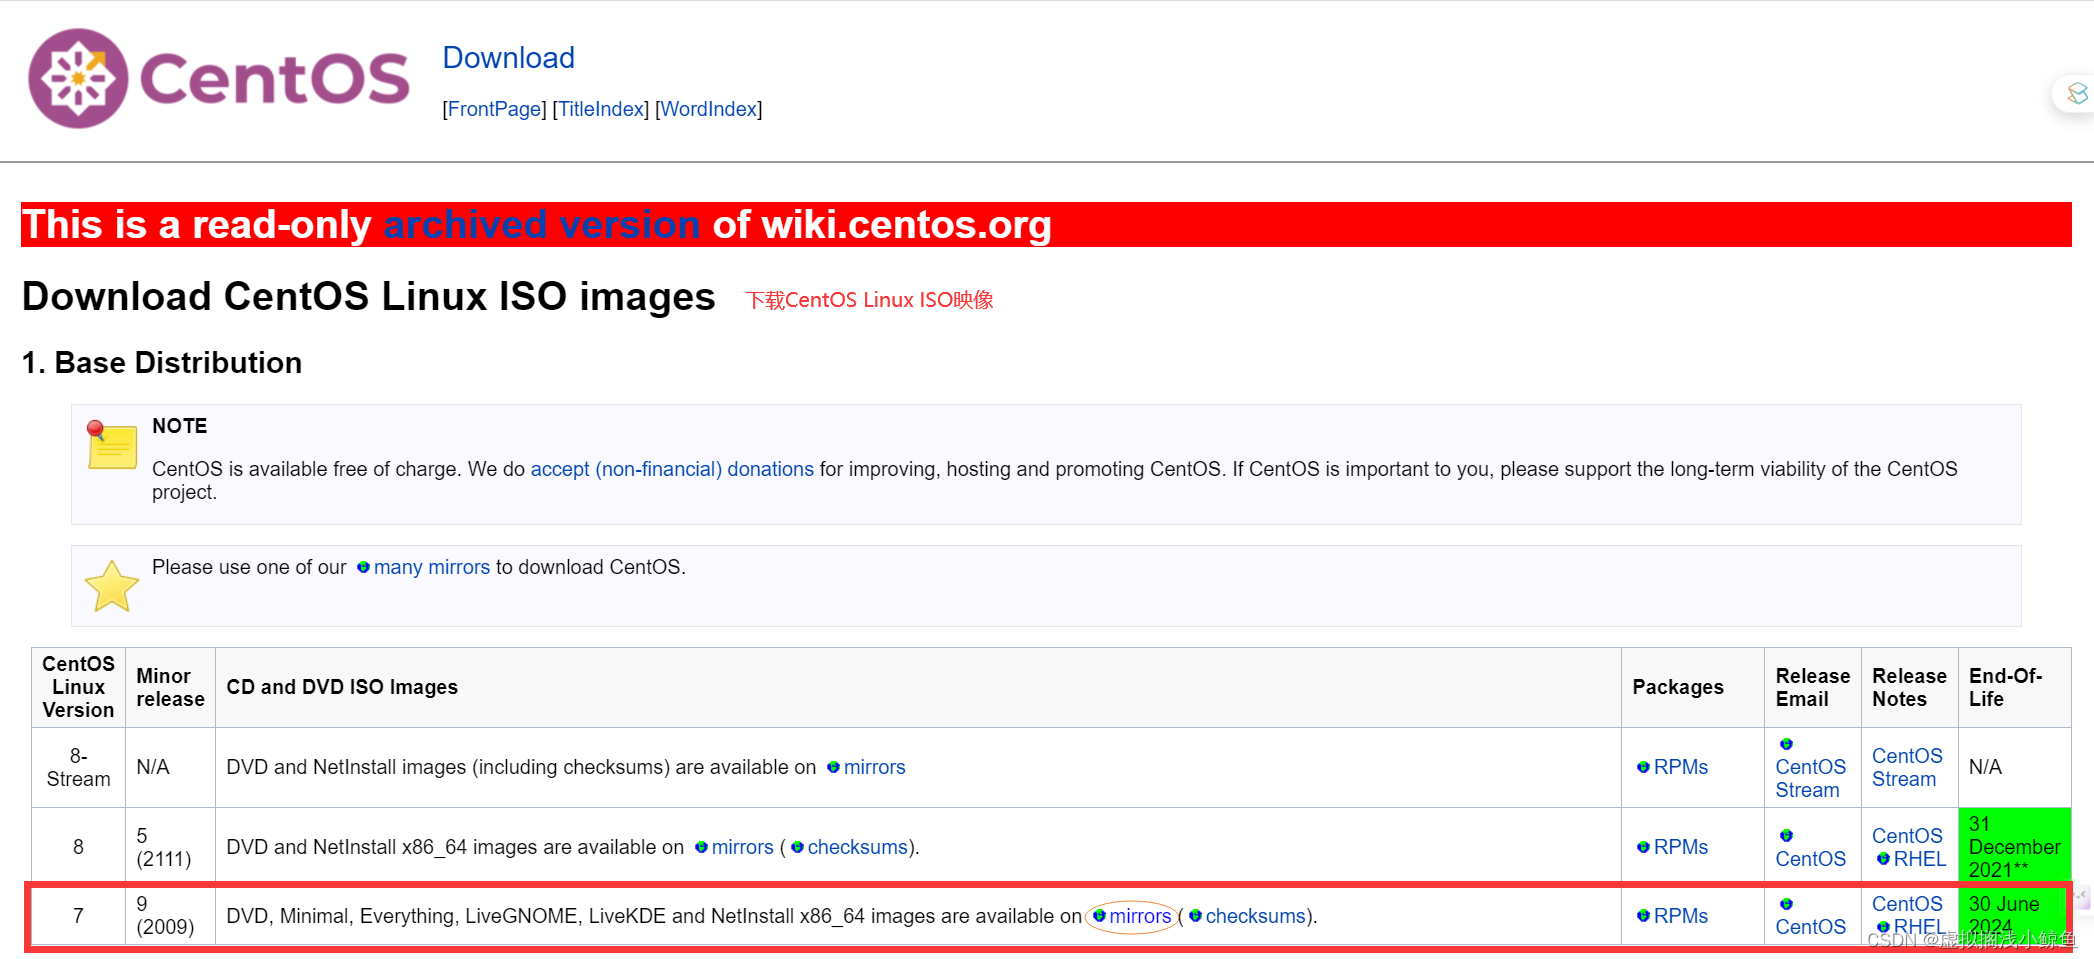Open RPMs link in CentOS 8 row

tap(1681, 847)
